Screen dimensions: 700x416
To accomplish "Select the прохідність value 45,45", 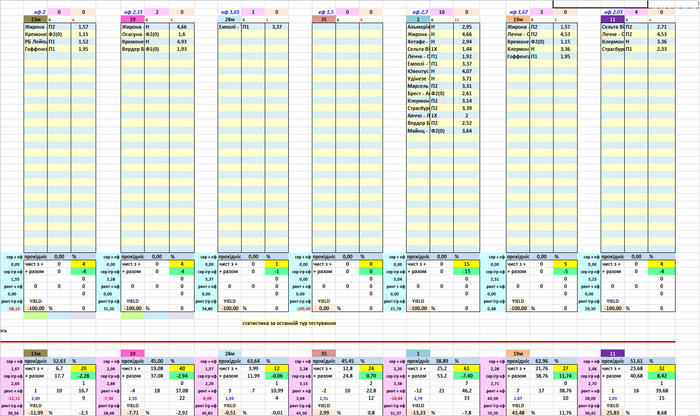I will (x=347, y=361).
